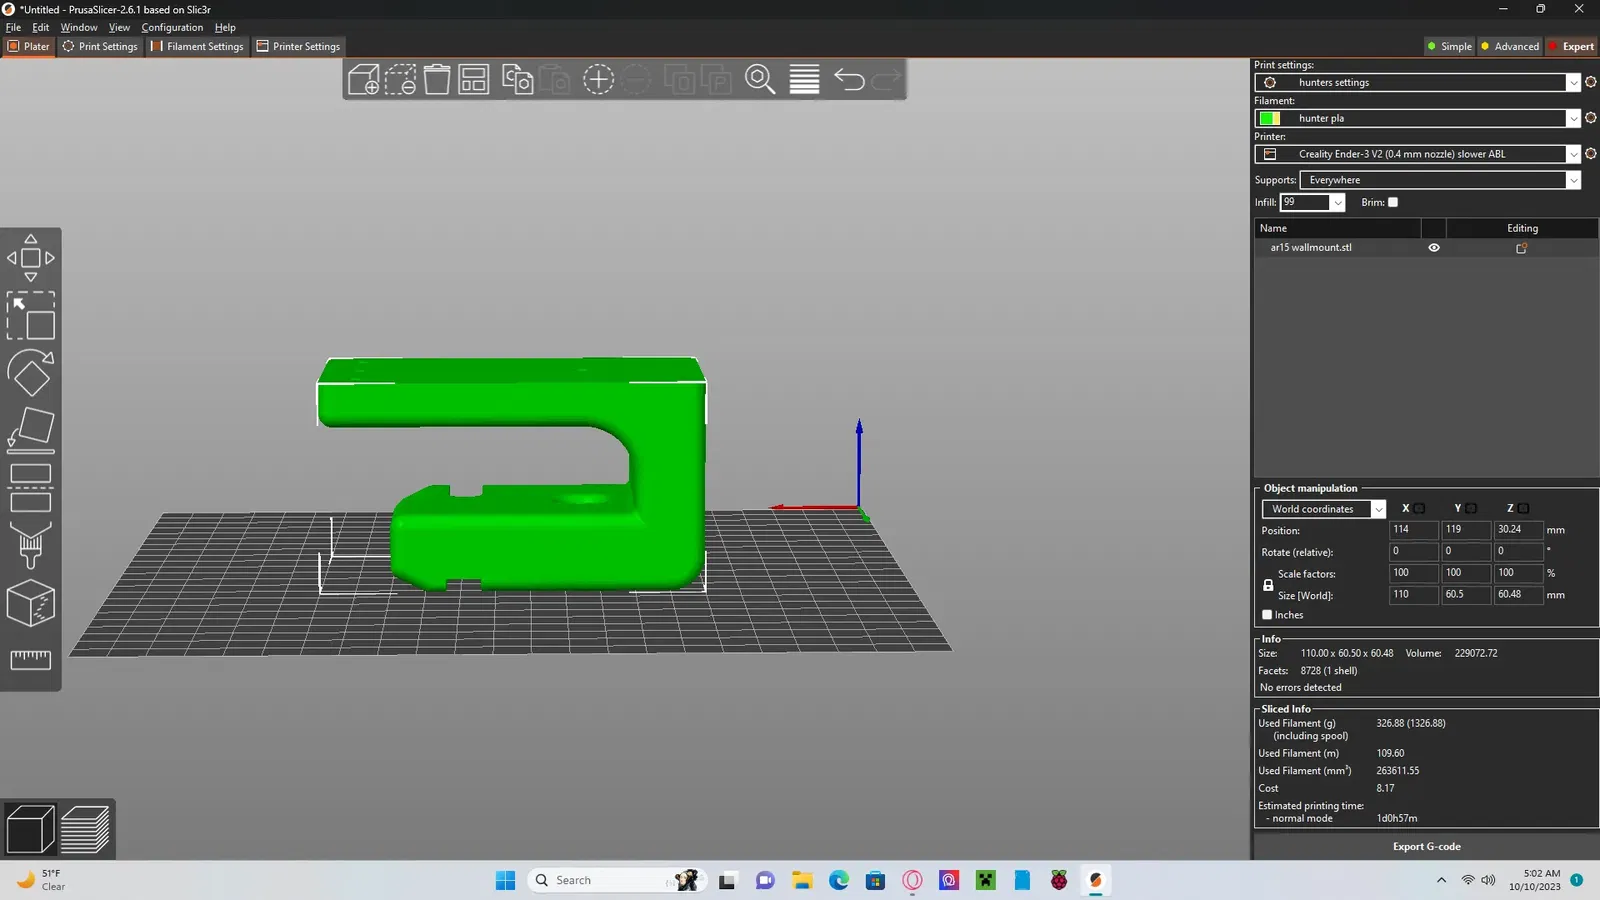Open the Configuration menu

coord(172,27)
